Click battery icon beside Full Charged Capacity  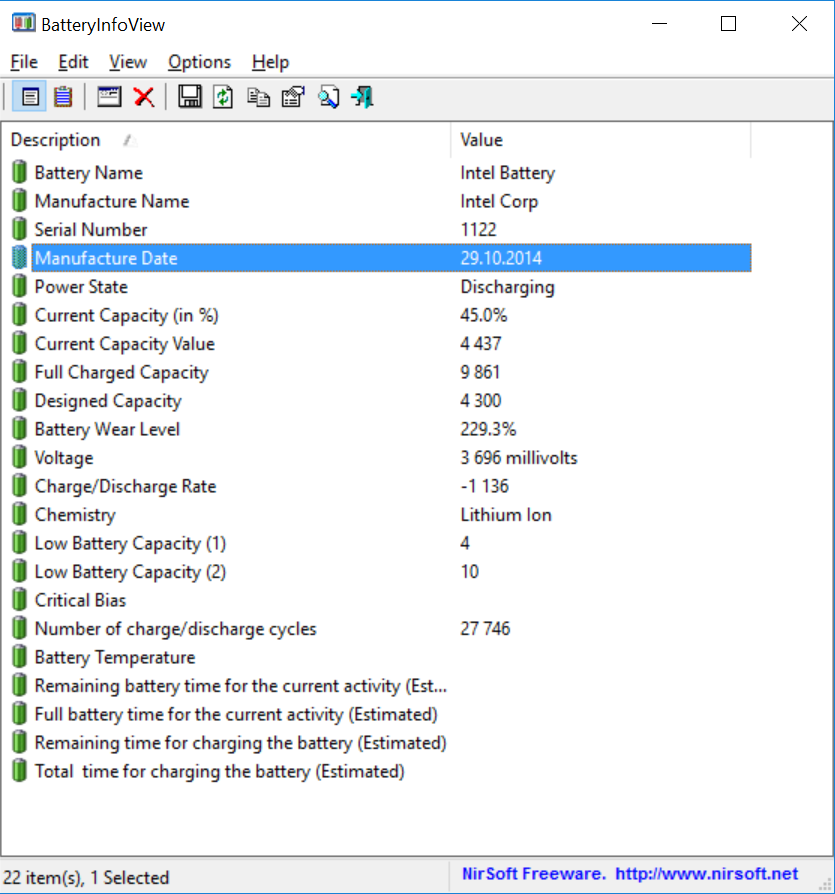[19, 371]
